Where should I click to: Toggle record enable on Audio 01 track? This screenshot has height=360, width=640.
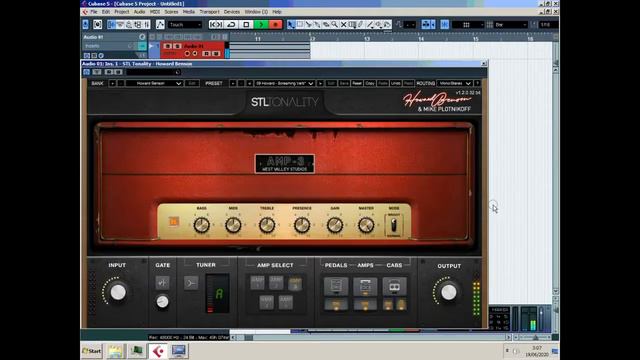(187, 53)
